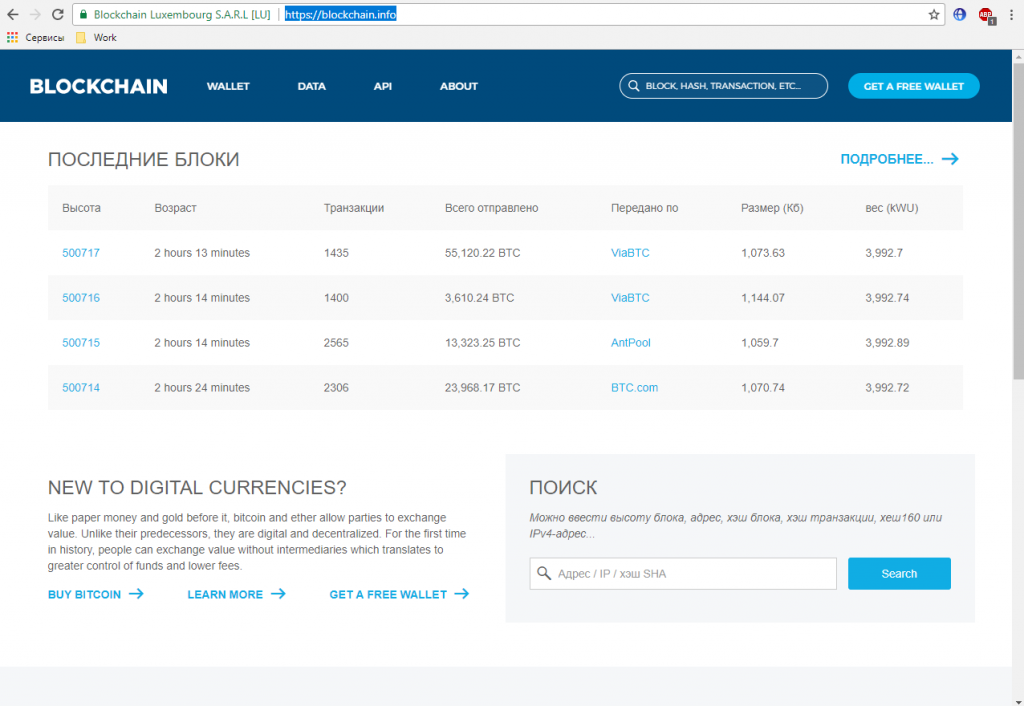1024x706 pixels.
Task: Open the globe extension icon
Action: pyautogui.click(x=959, y=14)
